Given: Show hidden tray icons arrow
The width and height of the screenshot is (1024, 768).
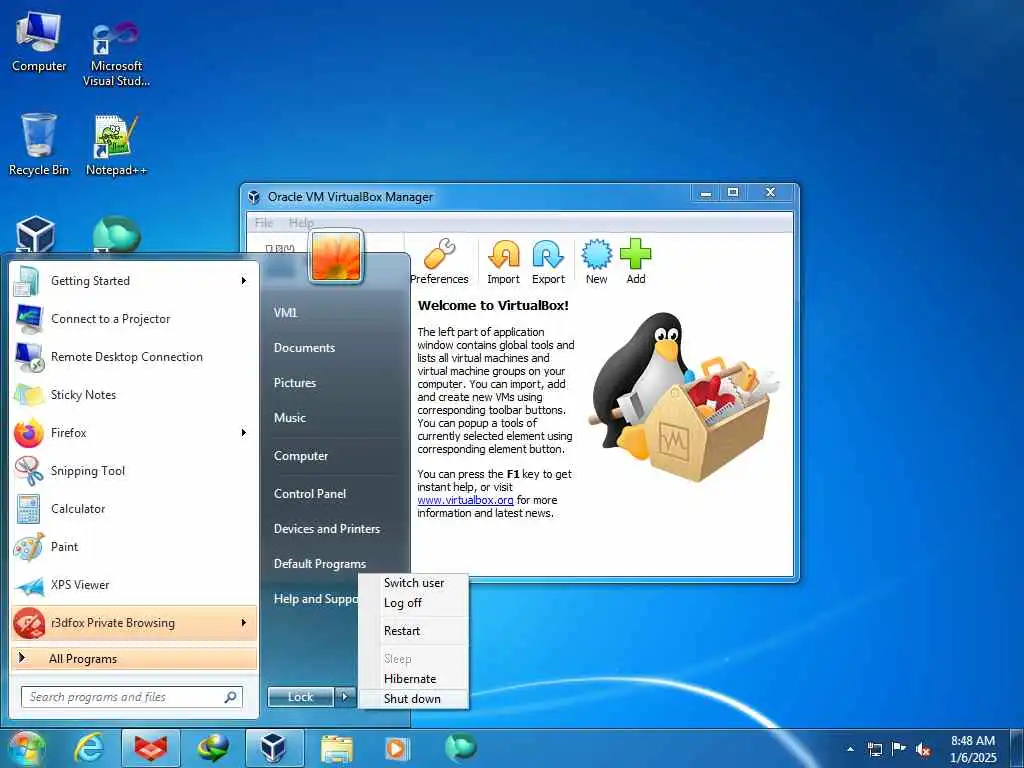Looking at the screenshot, I should [x=850, y=750].
